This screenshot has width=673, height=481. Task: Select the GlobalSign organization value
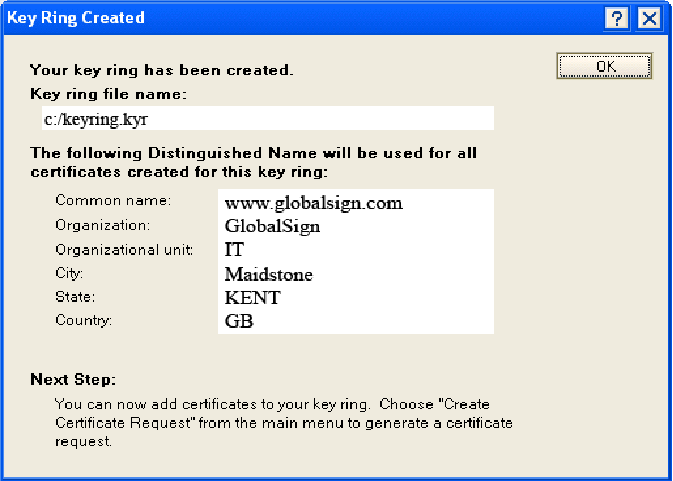tap(272, 227)
